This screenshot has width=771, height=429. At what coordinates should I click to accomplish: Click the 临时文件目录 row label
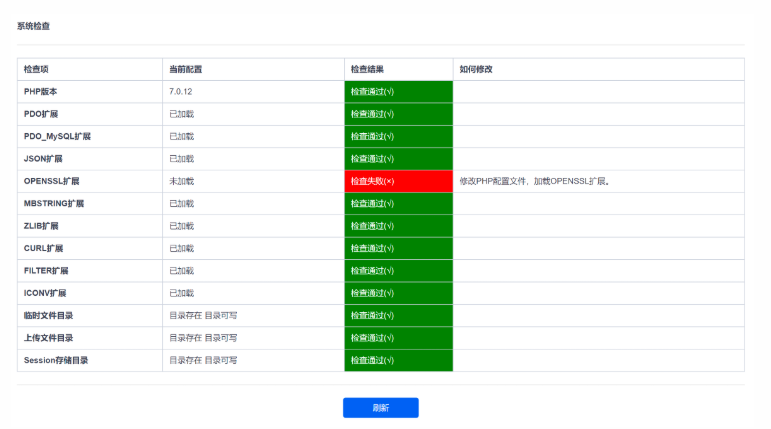click(48, 316)
